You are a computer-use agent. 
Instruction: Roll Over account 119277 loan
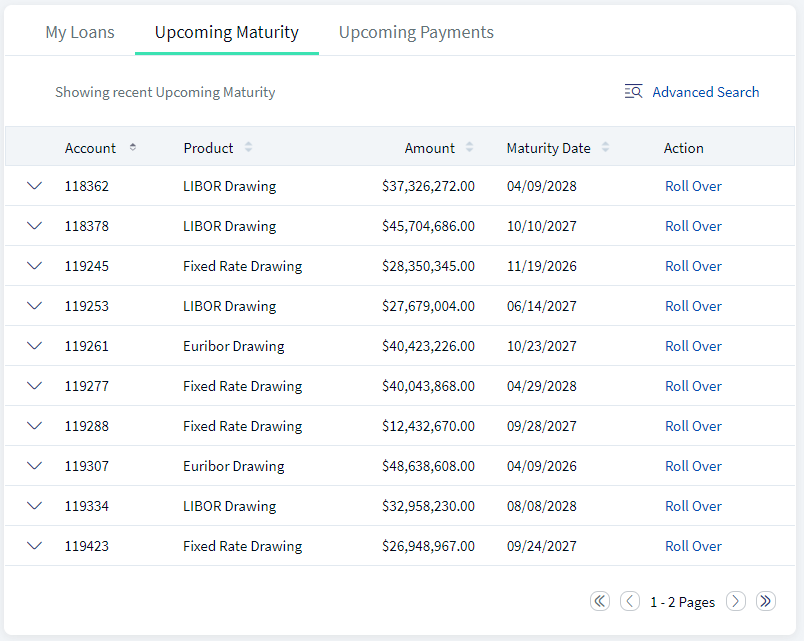click(693, 386)
